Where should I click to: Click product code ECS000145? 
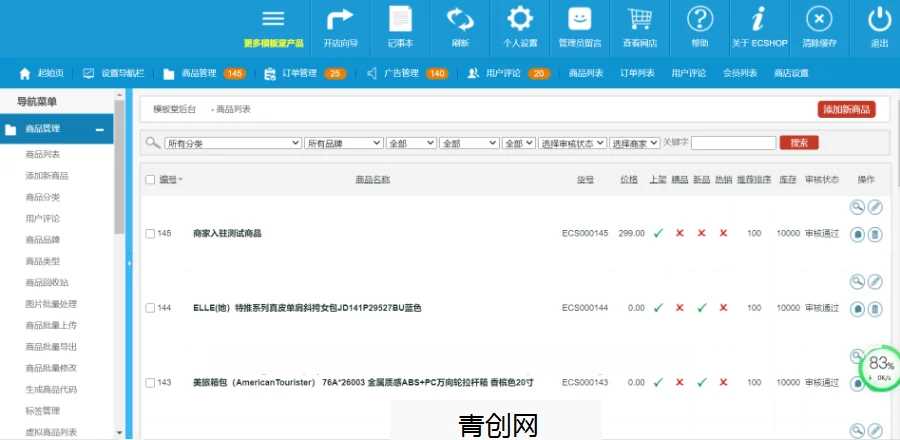coord(584,233)
